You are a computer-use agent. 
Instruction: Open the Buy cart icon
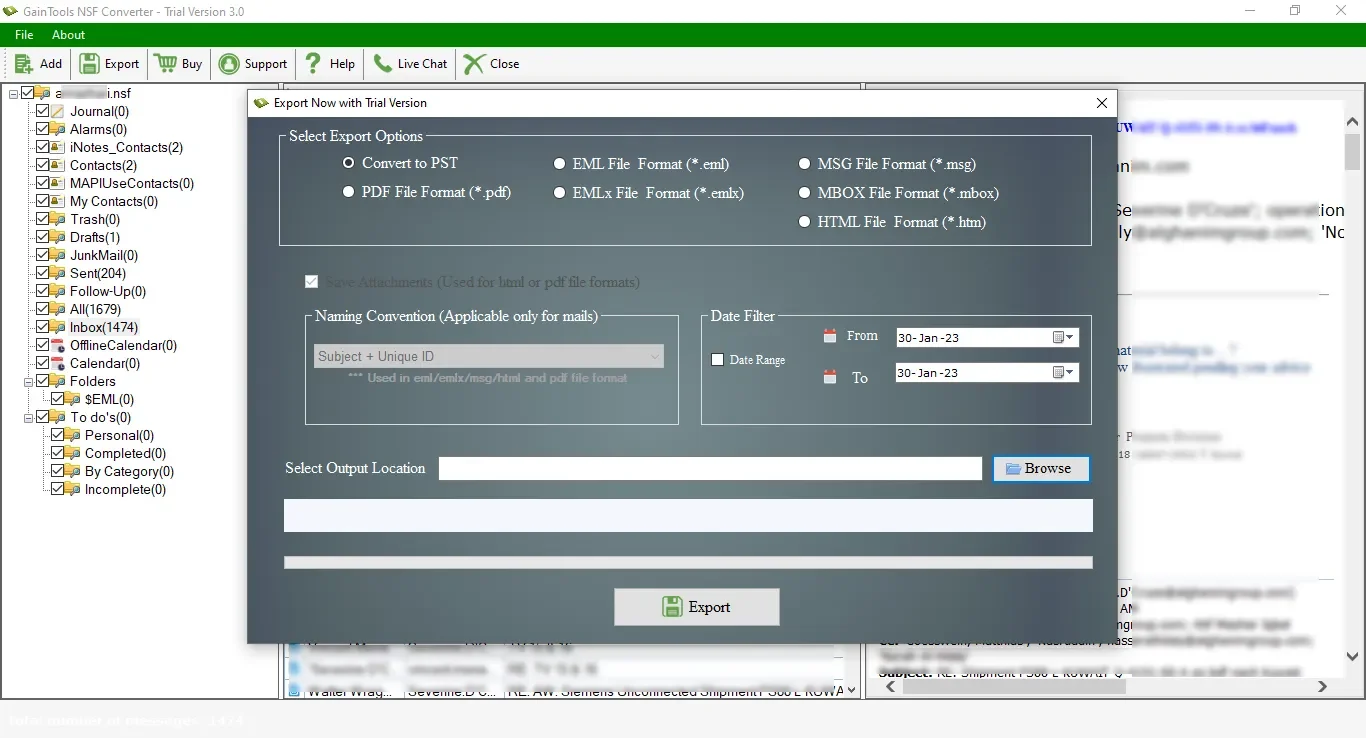click(166, 64)
